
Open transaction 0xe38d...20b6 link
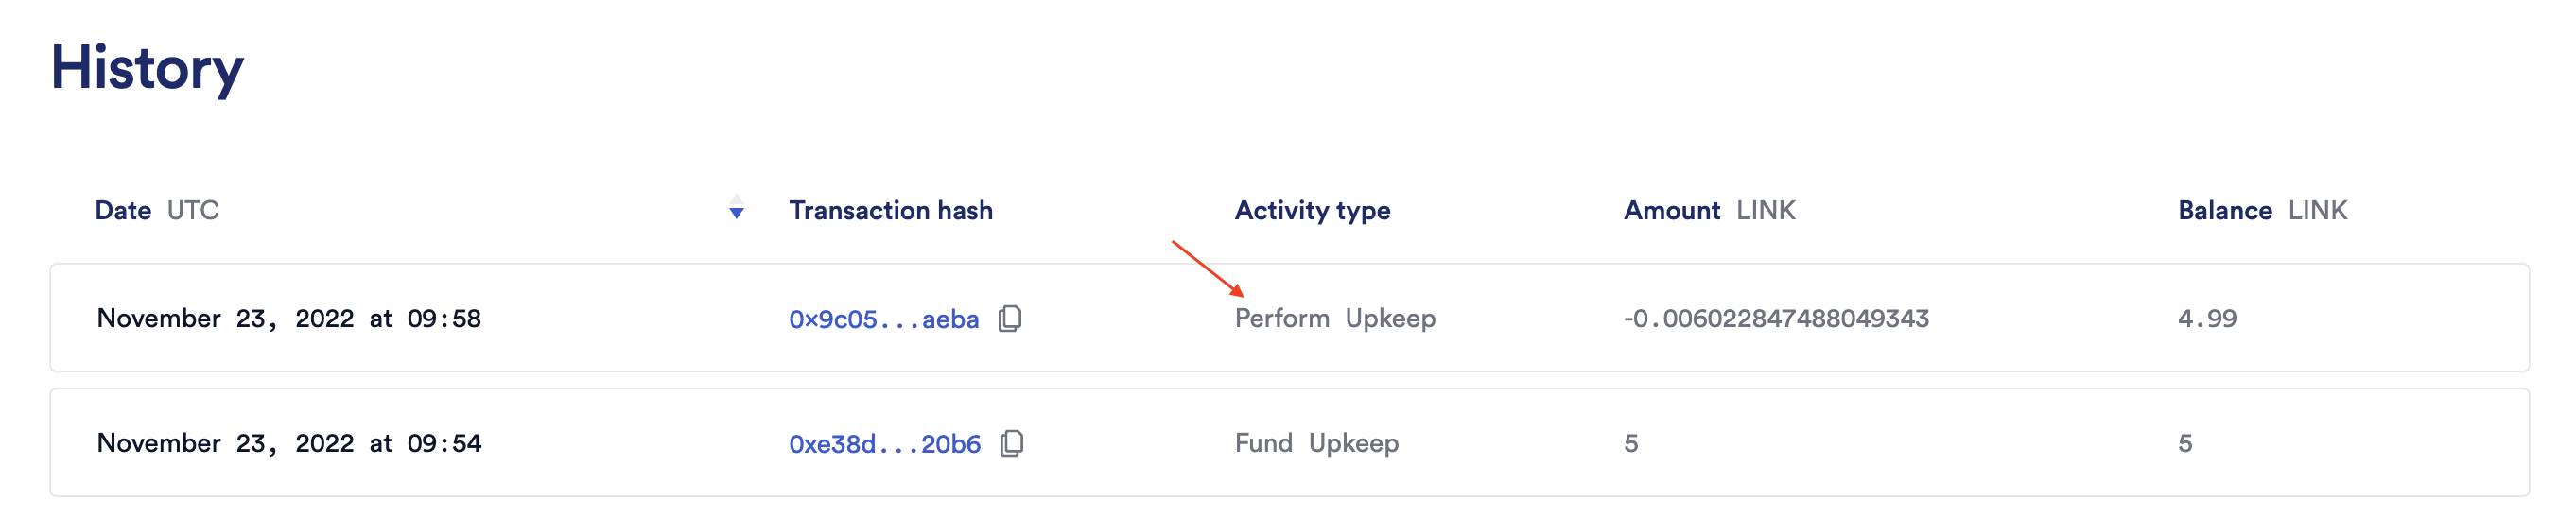tap(885, 444)
